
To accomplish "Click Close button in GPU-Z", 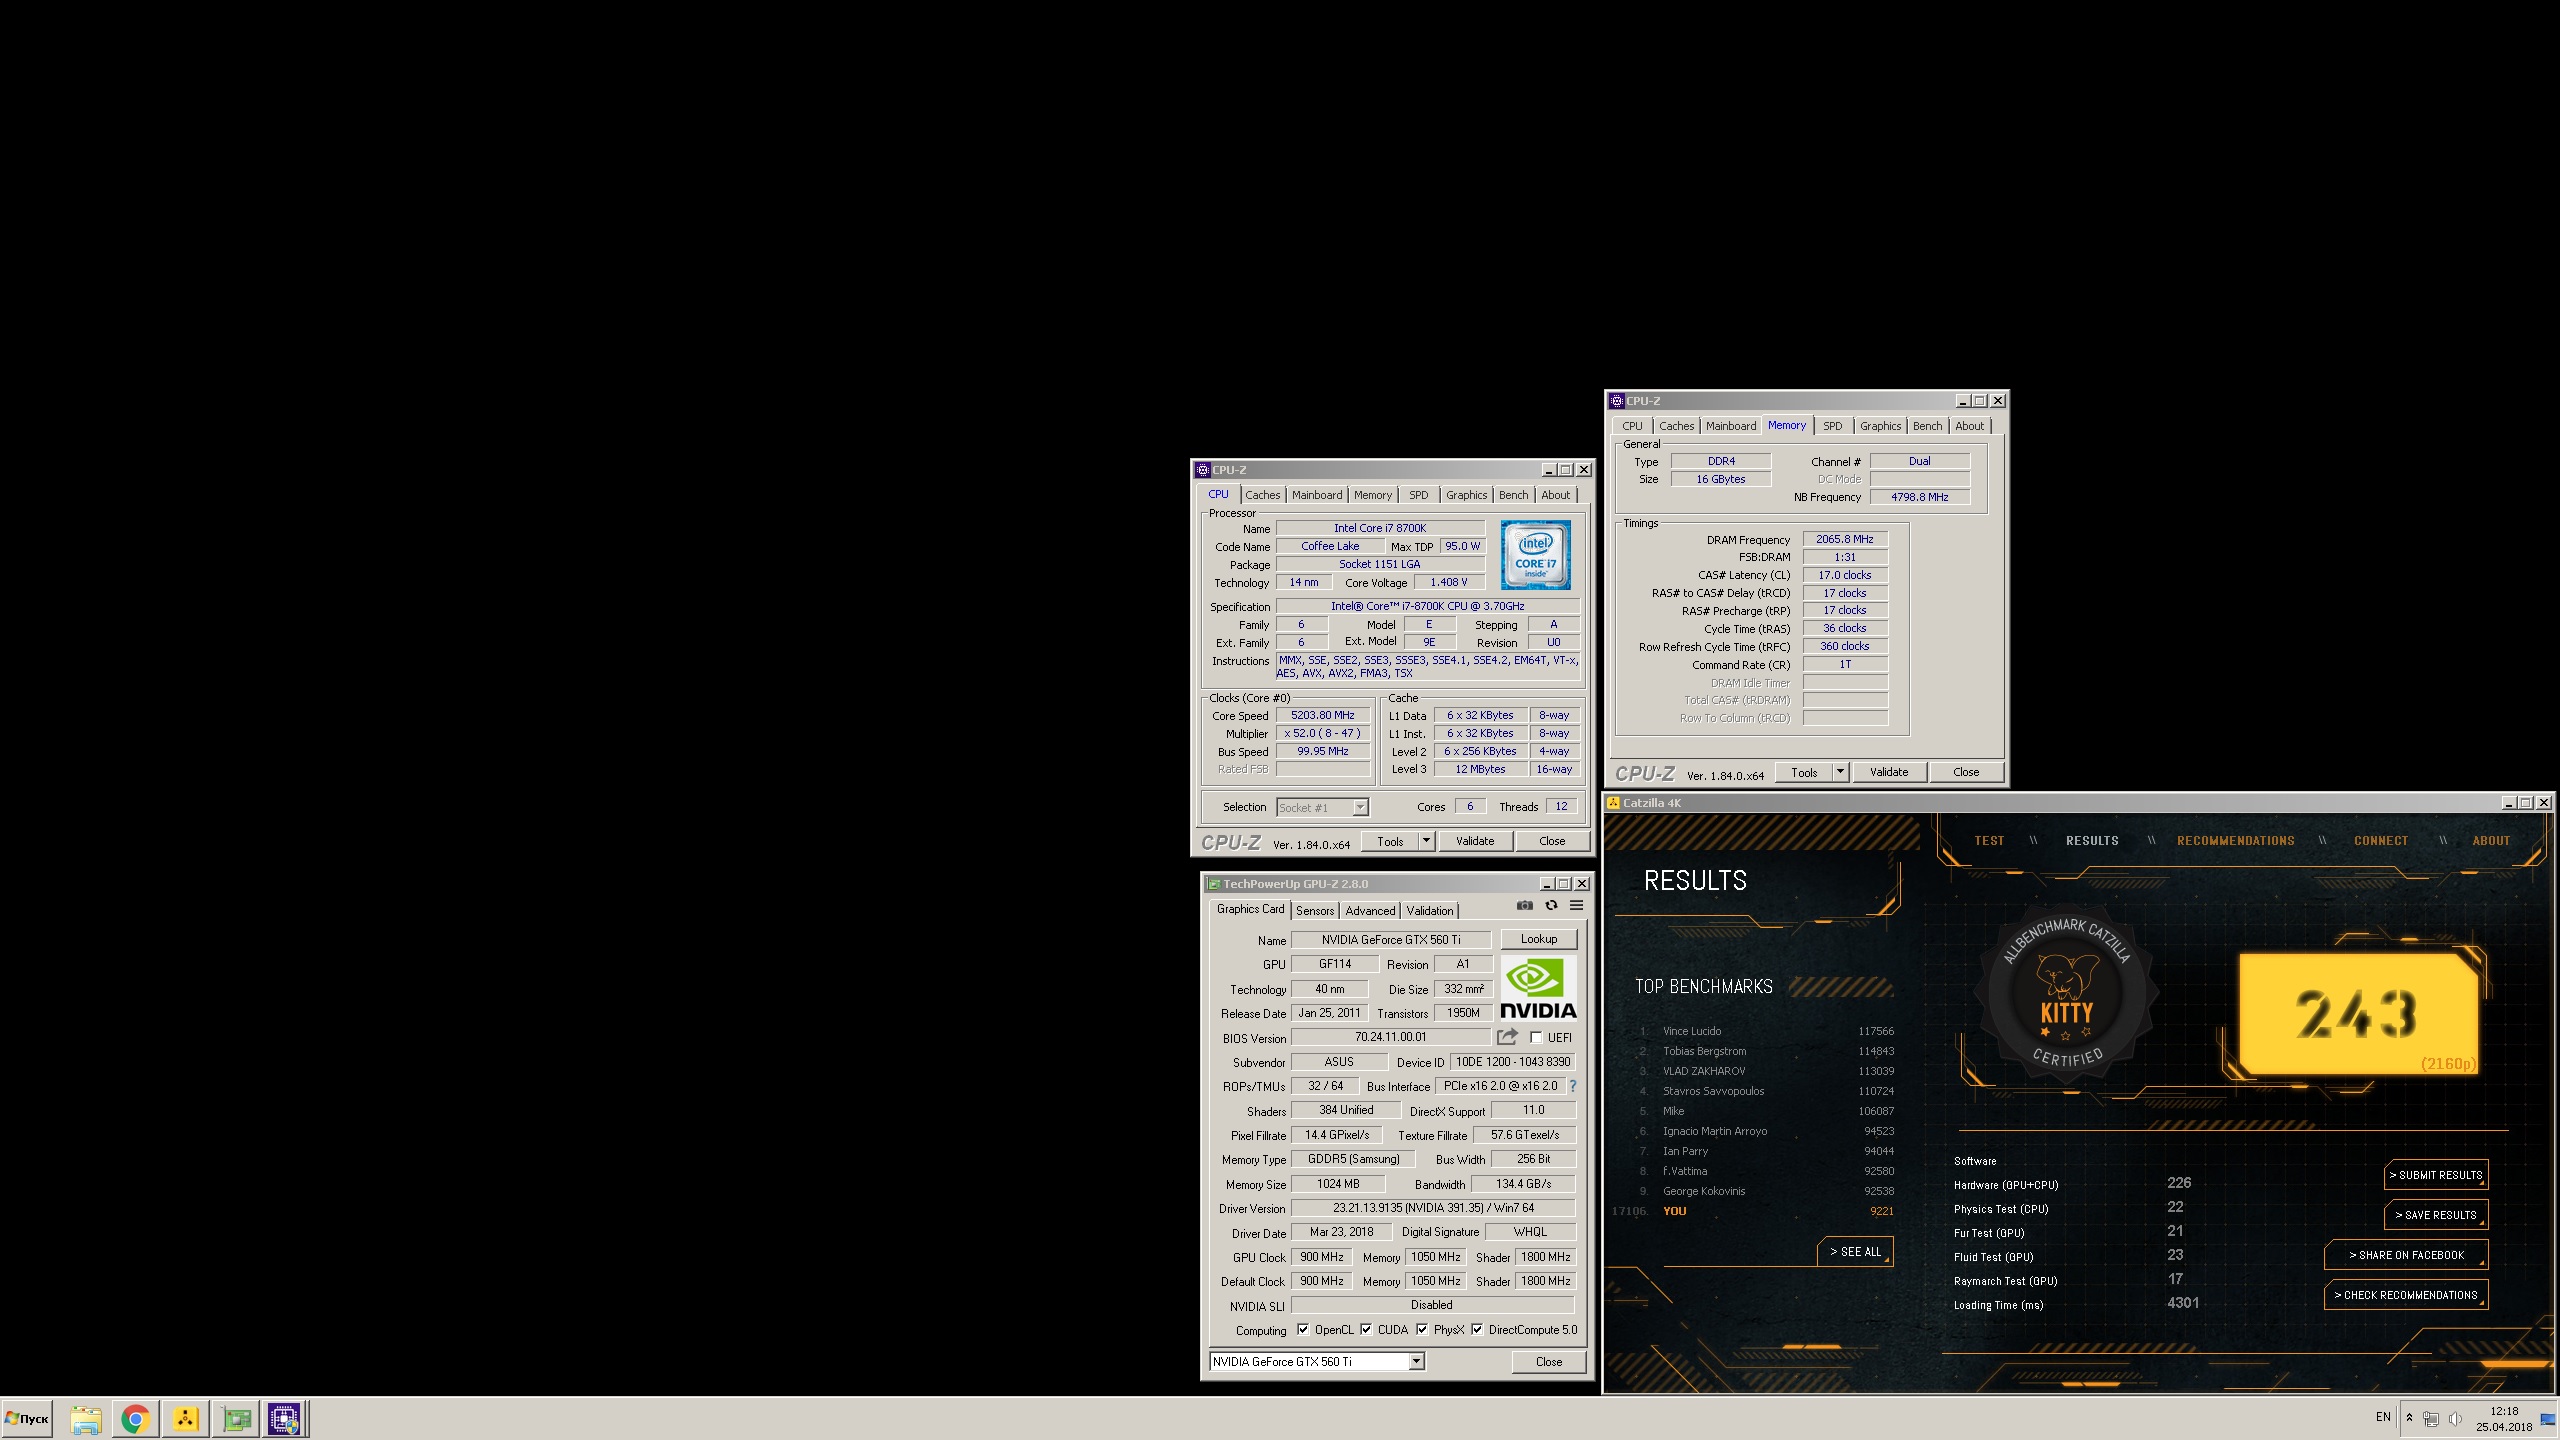I will point(1548,1362).
